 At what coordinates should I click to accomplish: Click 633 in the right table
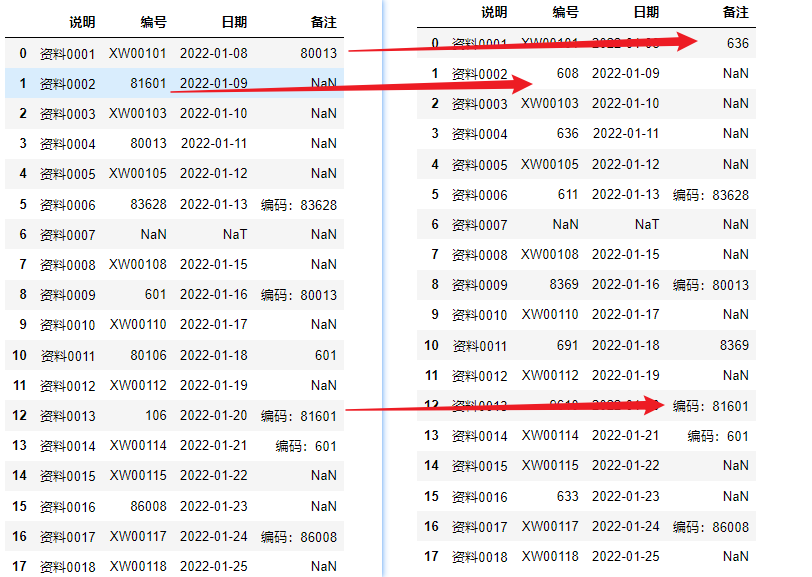tap(568, 496)
